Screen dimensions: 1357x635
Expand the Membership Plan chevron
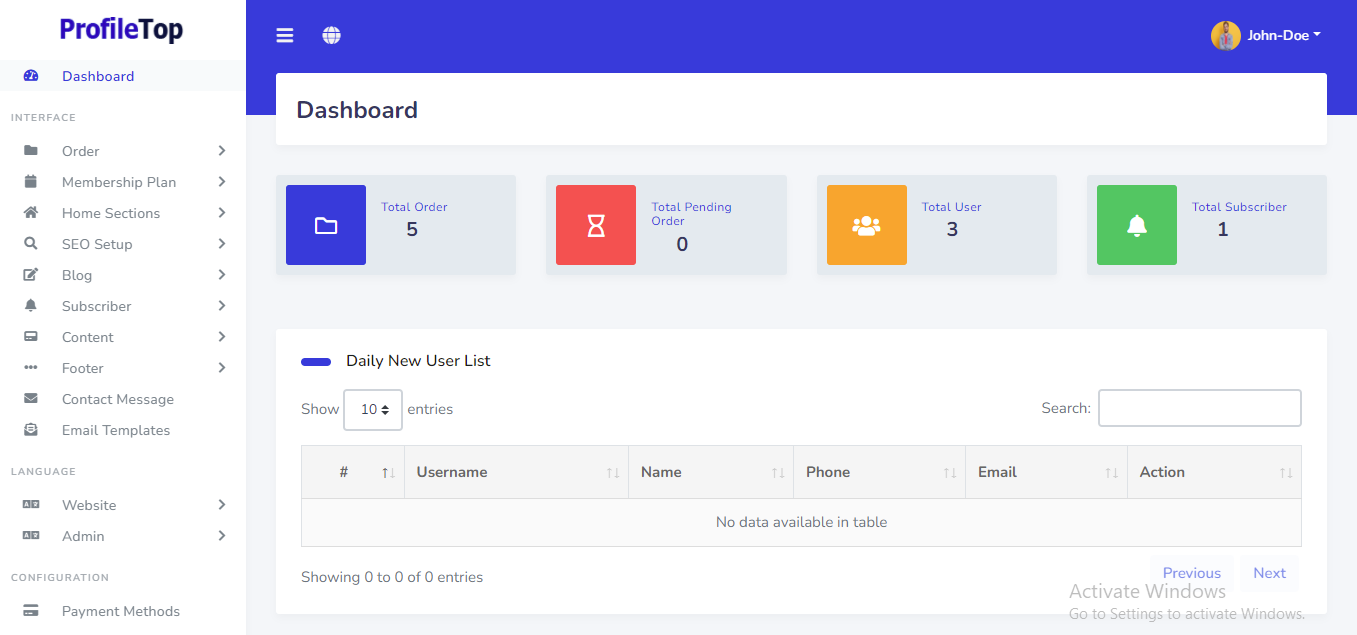point(222,182)
